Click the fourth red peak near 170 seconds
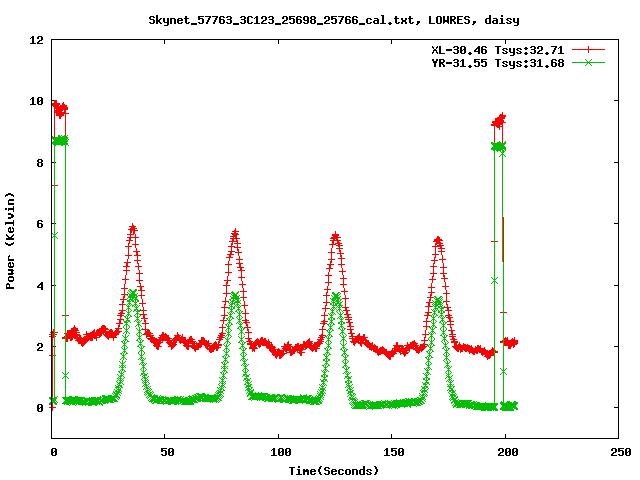Image resolution: width=640 pixels, height=480 pixels. [438, 241]
